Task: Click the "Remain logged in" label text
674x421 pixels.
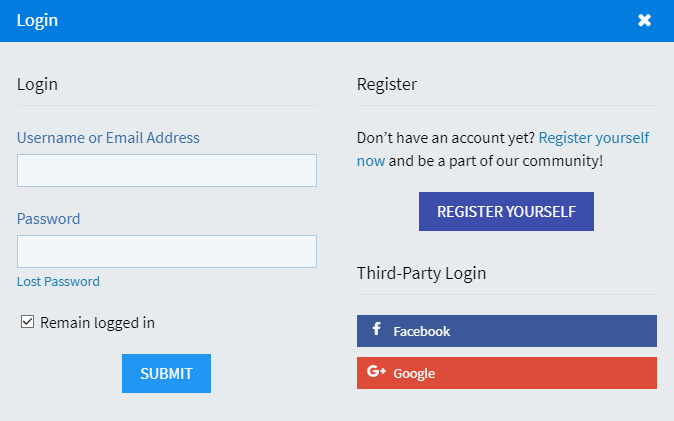Action: point(98,323)
